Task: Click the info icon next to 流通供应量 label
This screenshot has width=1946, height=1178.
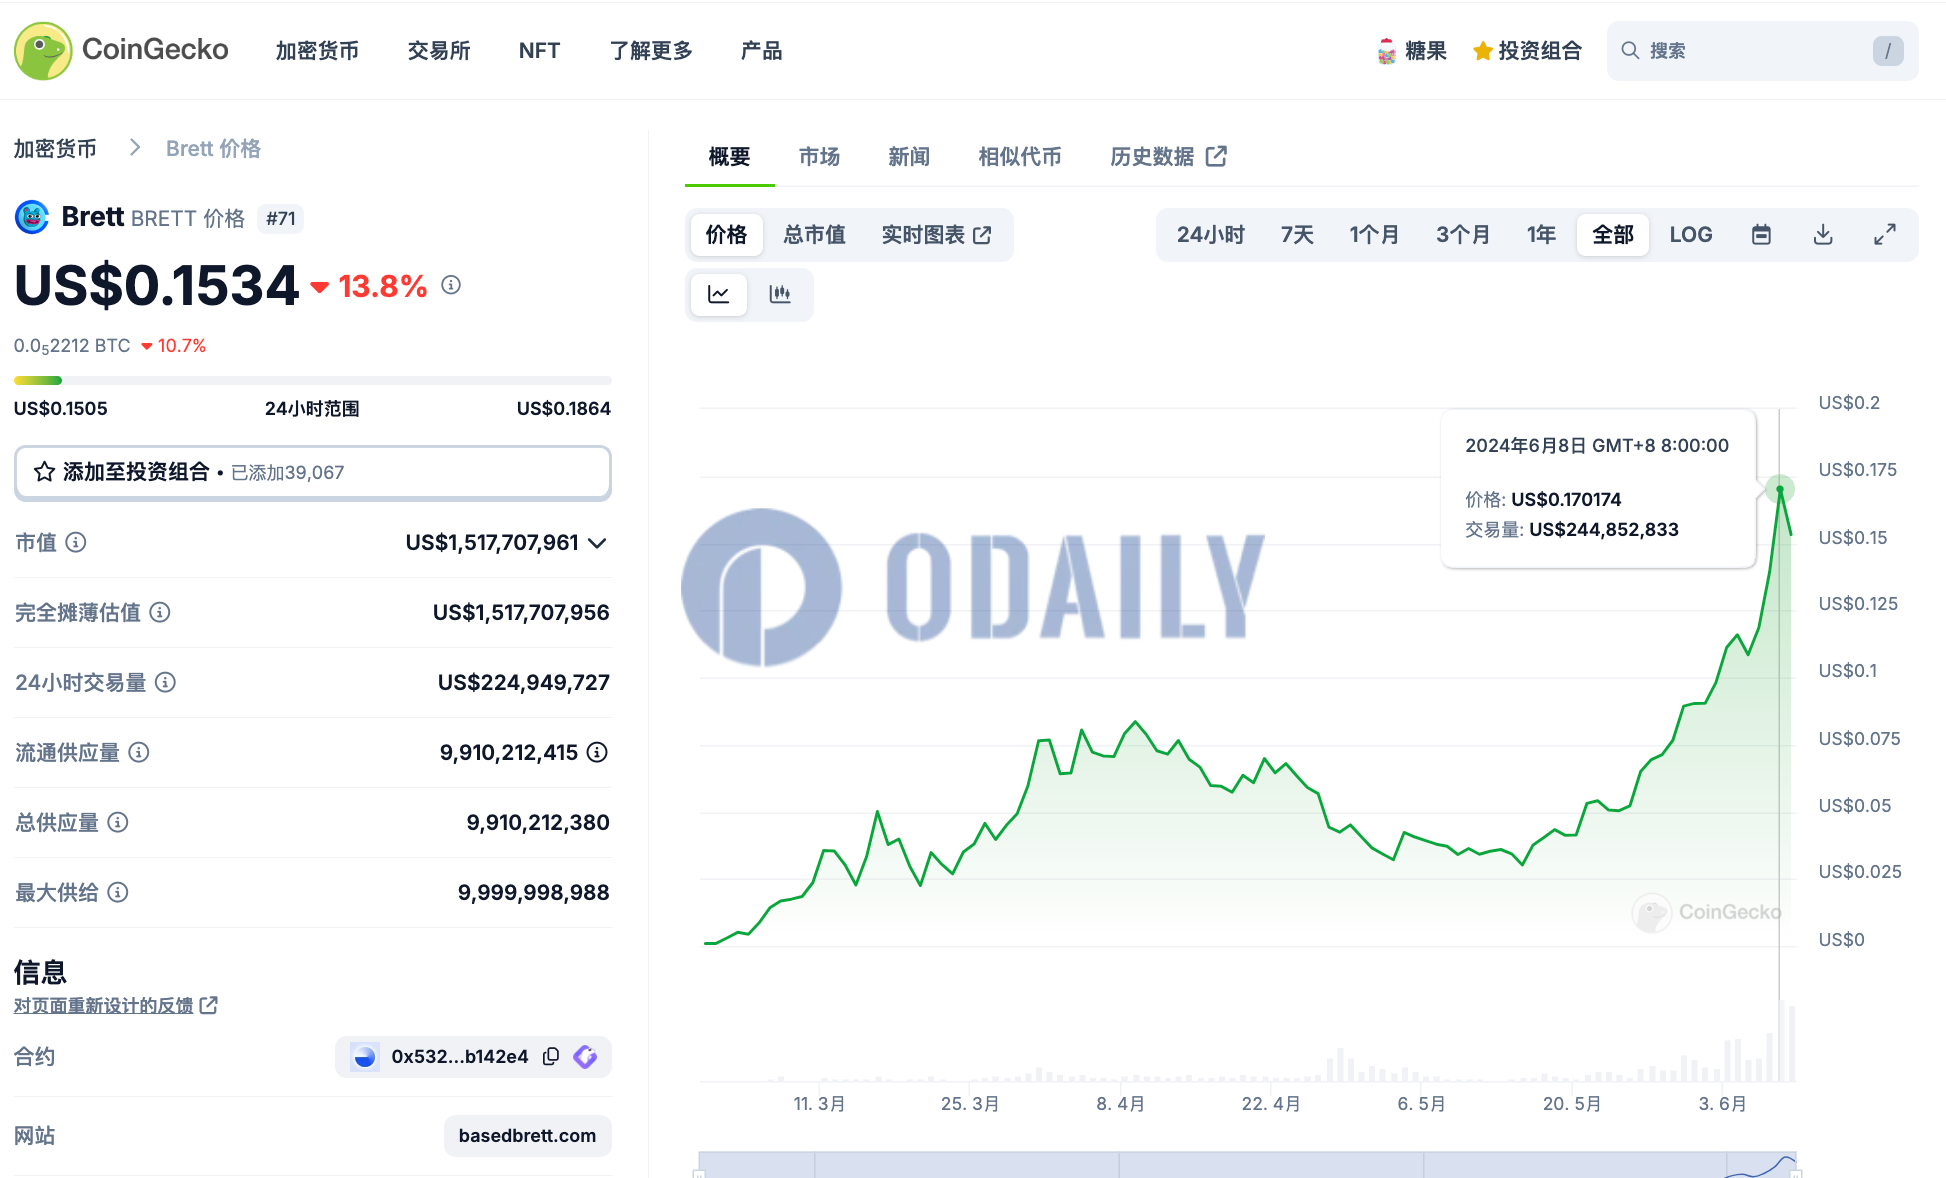Action: 139,752
